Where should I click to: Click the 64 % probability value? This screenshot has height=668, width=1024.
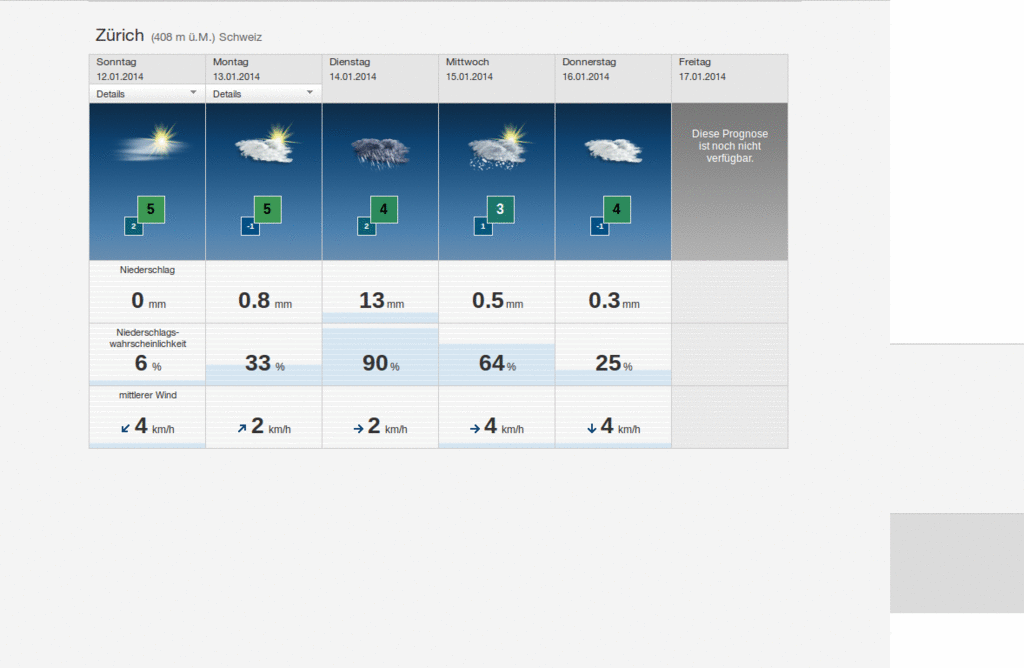point(498,363)
